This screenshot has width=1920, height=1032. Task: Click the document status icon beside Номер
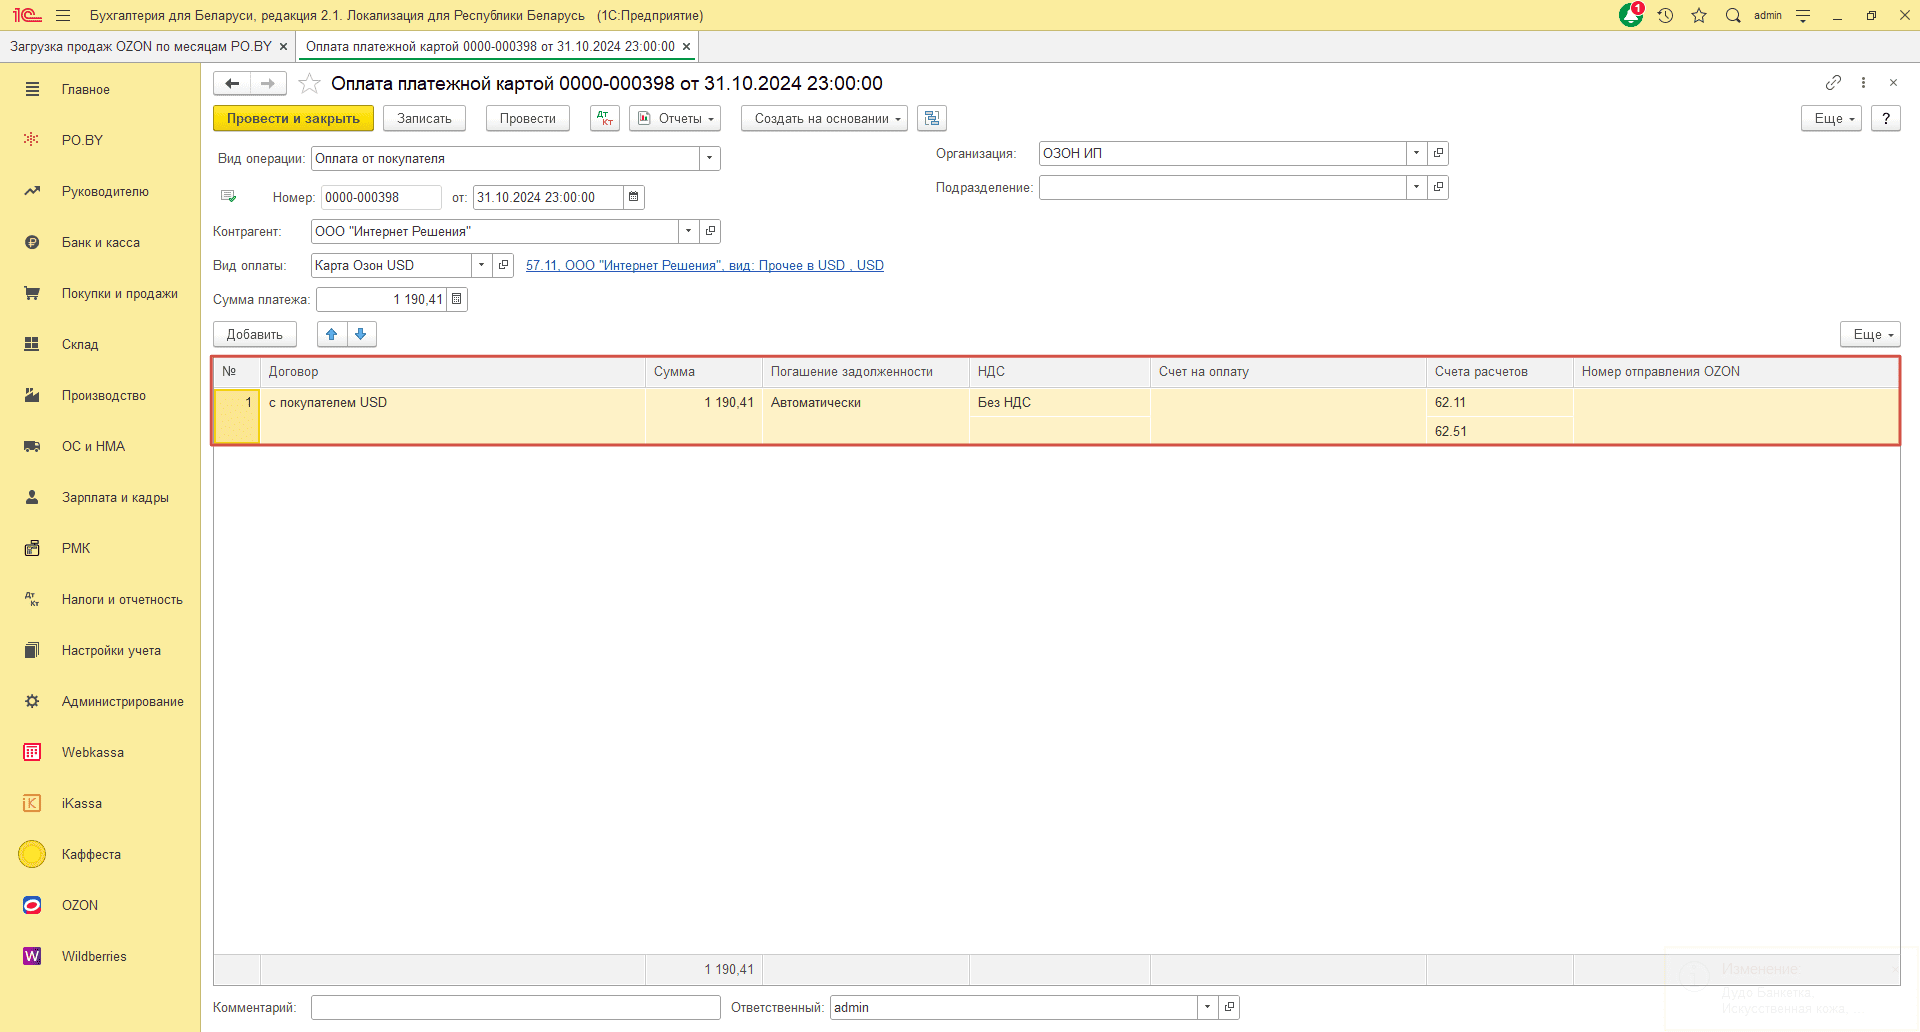tap(228, 197)
